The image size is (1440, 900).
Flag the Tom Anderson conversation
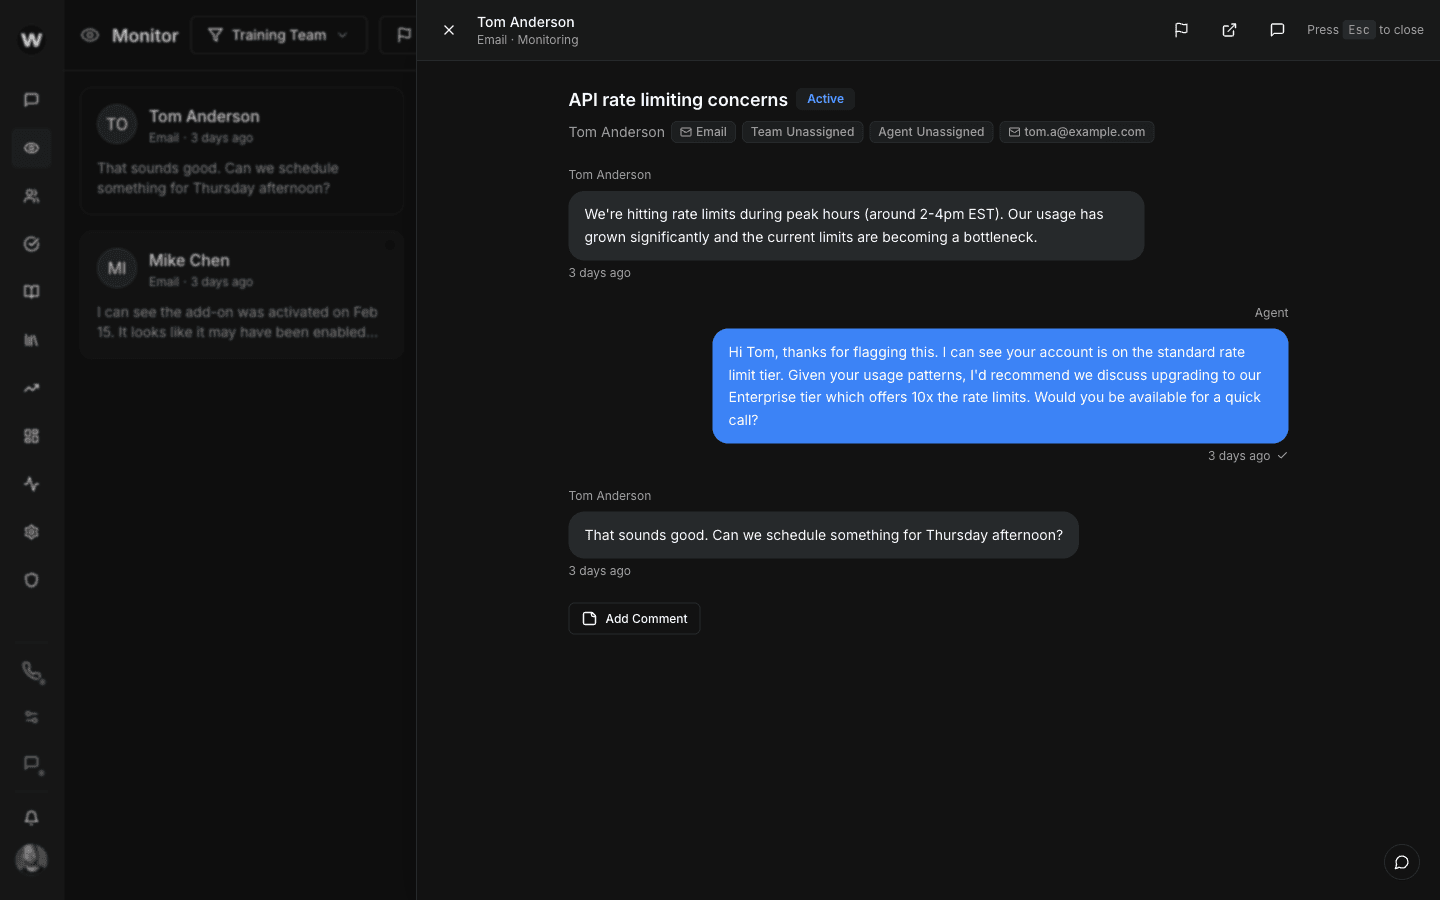pyautogui.click(x=1181, y=30)
